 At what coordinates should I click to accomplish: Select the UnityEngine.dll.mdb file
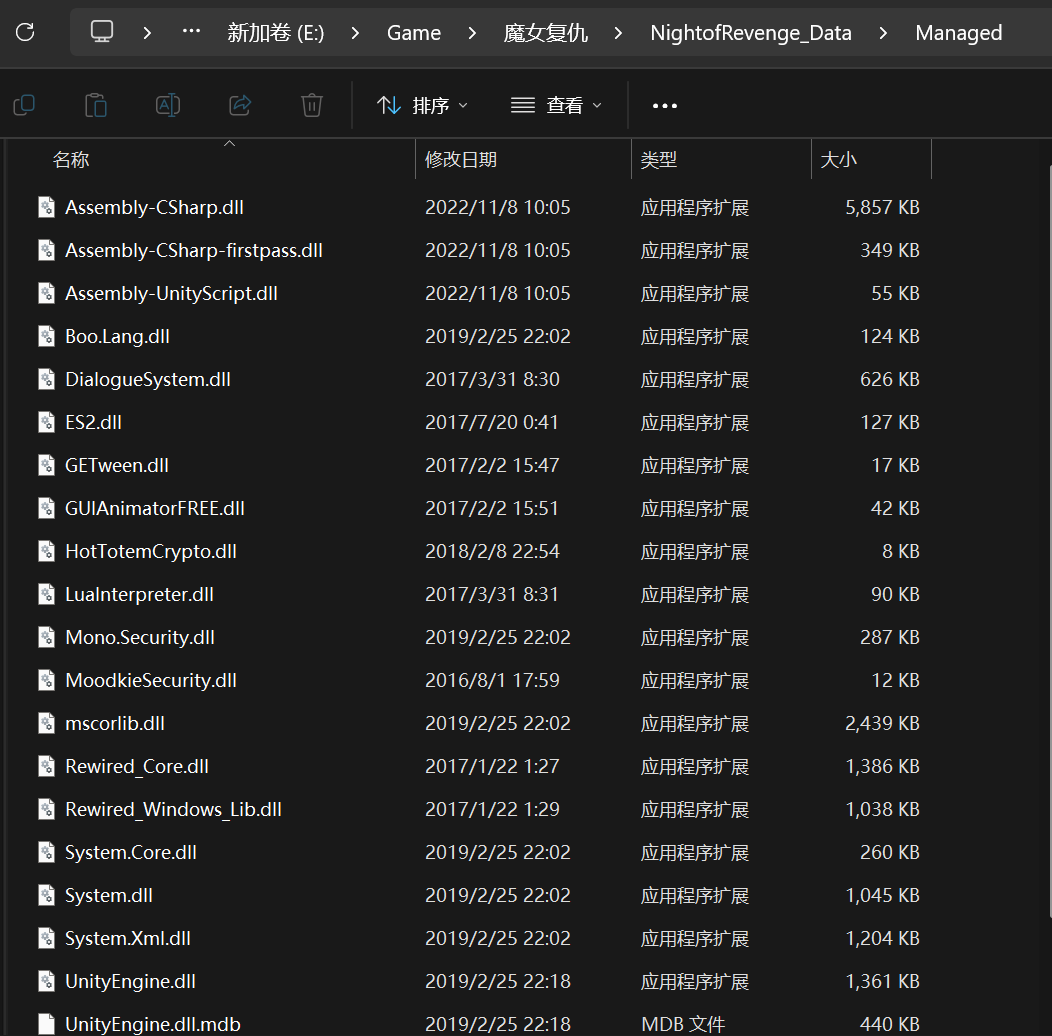pos(152,1024)
